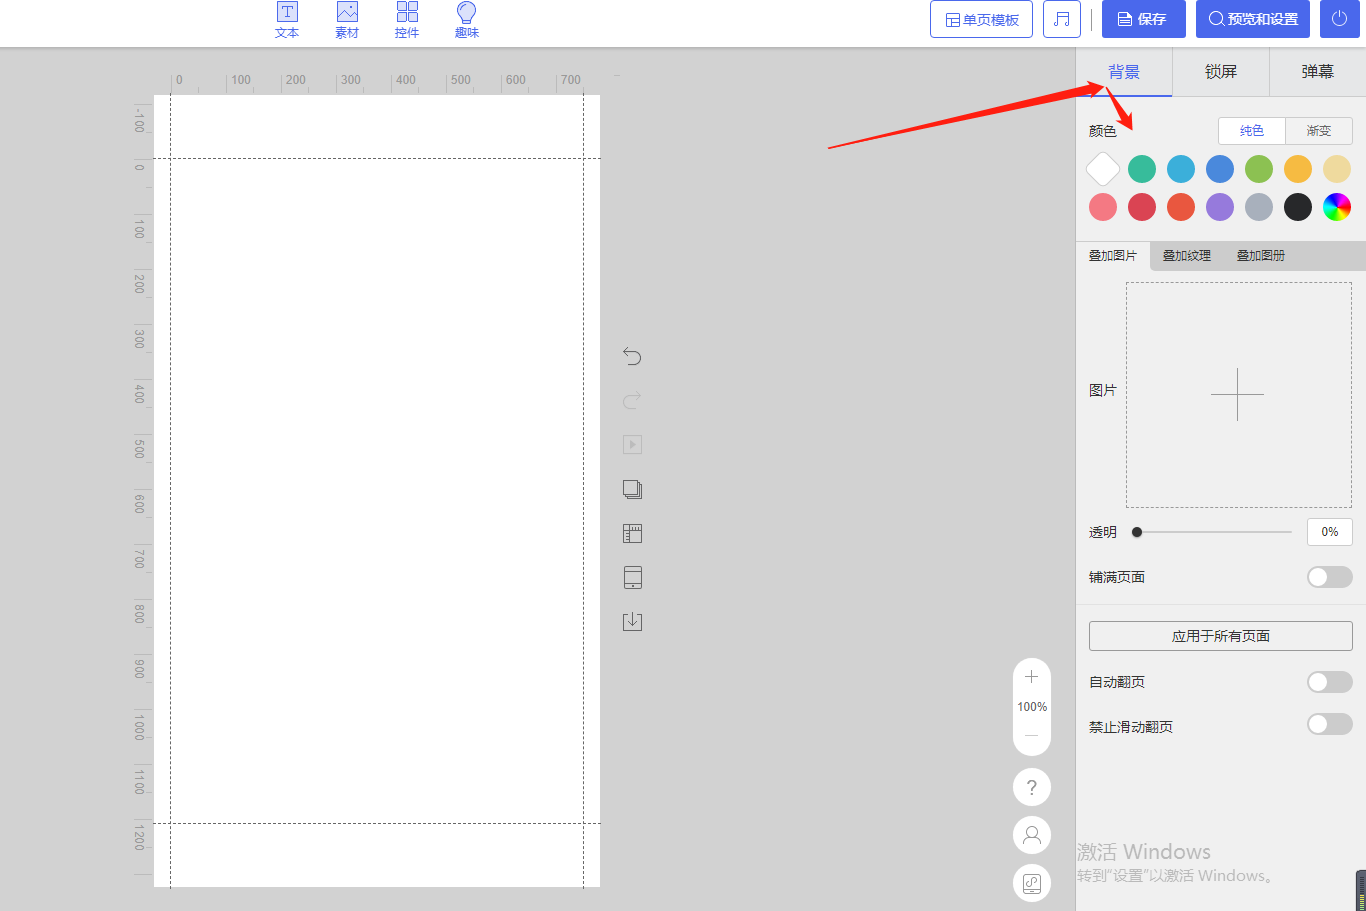Click the 预览和设置 button
1366x911 pixels.
1253,19
